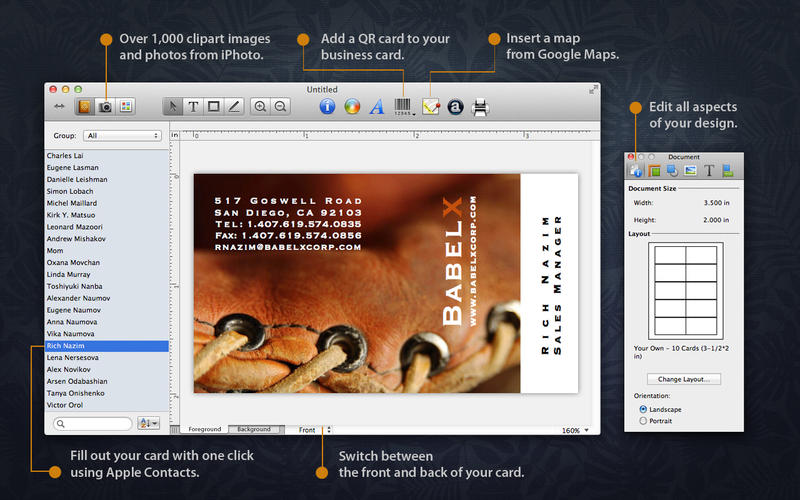Screen dimensions: 800x500
Task: Select Portrait orientation radio button
Action: [642, 421]
